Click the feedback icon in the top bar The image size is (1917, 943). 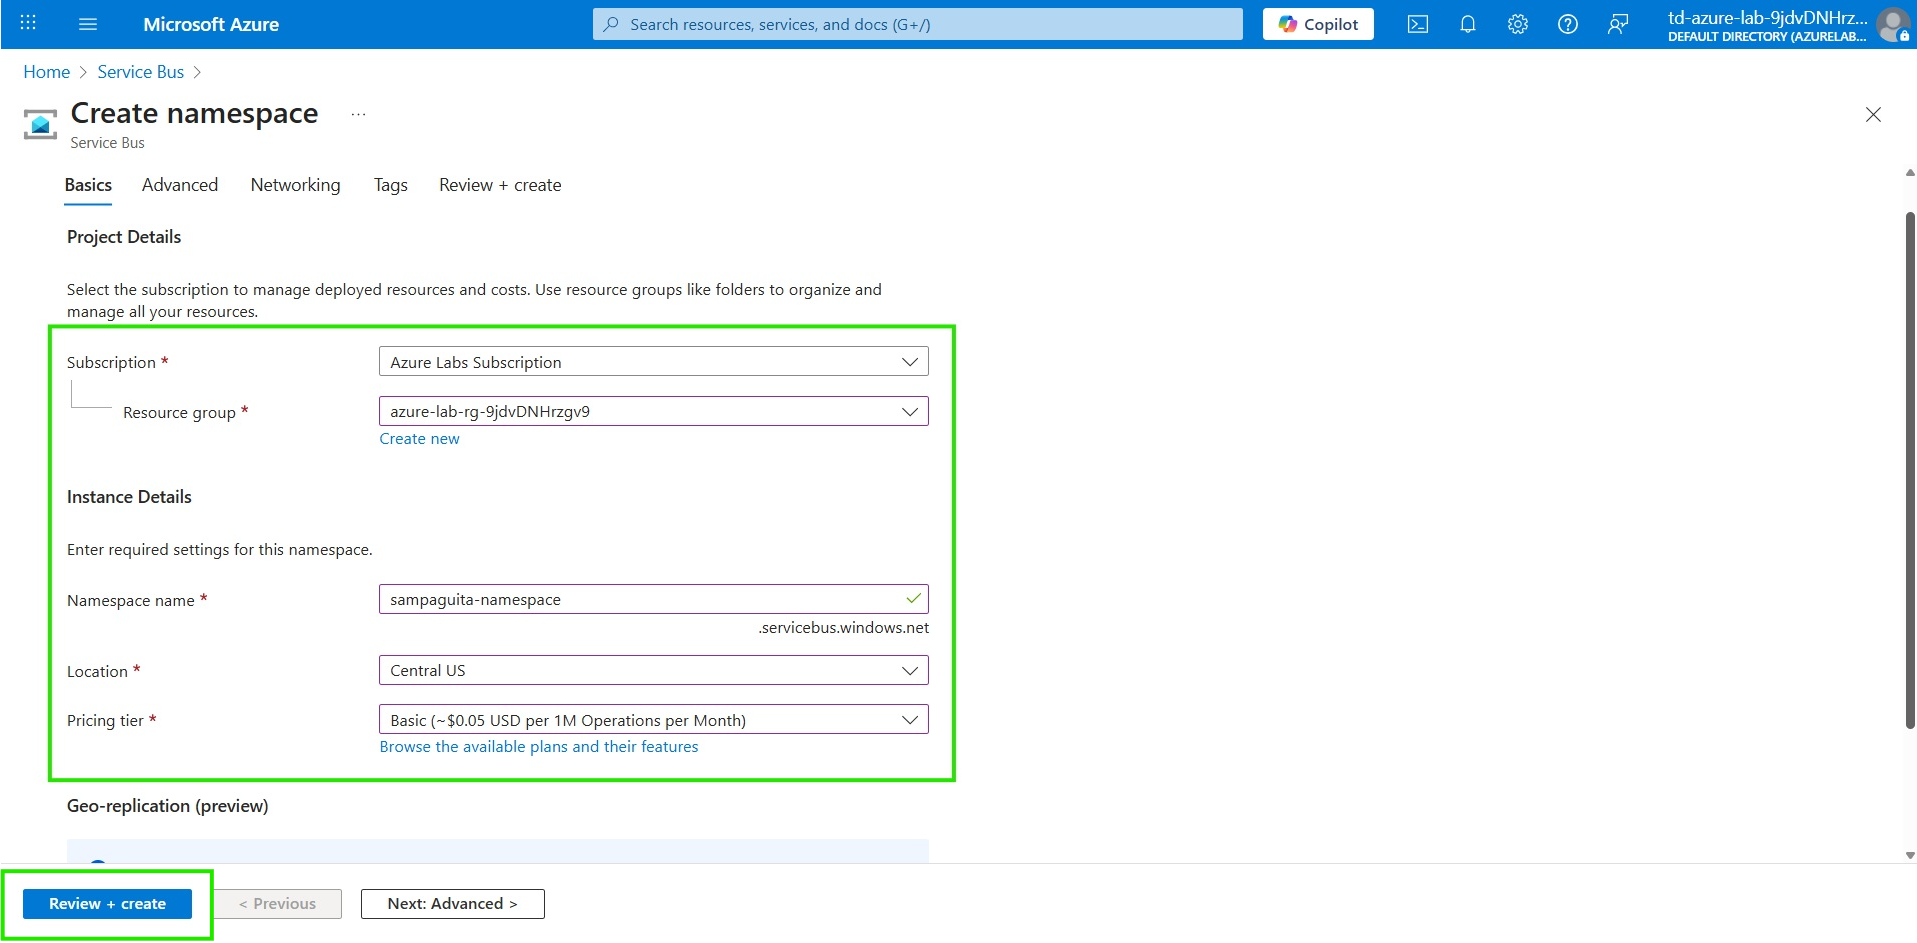click(x=1619, y=23)
